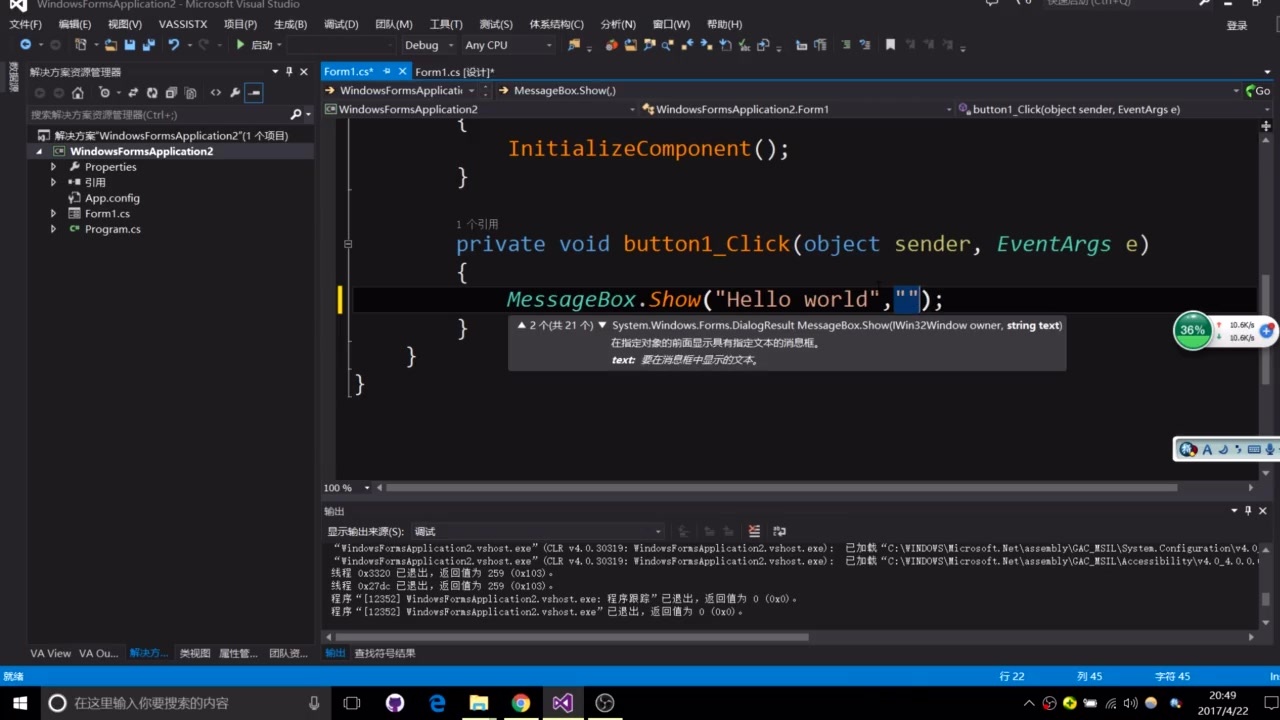1280x720 pixels.
Task: Click Solution Explorer's Sync with Active Document icon
Action: click(133, 93)
